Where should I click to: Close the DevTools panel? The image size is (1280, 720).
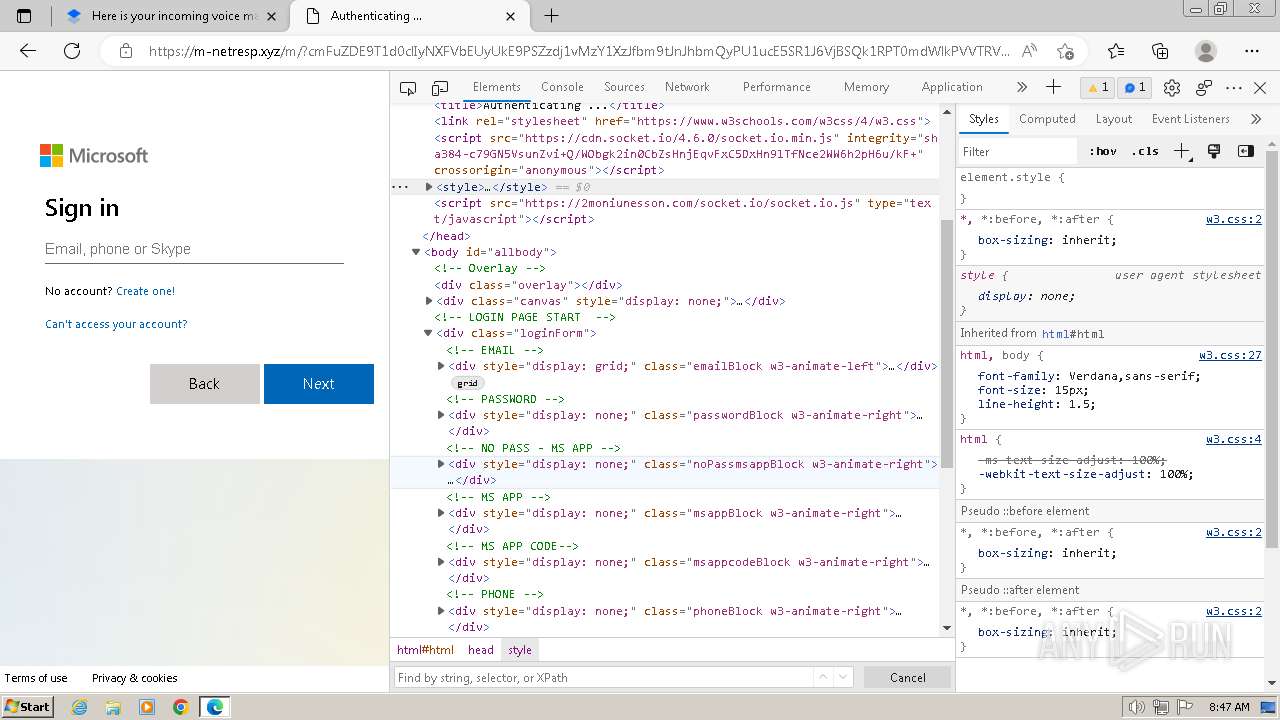click(1260, 88)
